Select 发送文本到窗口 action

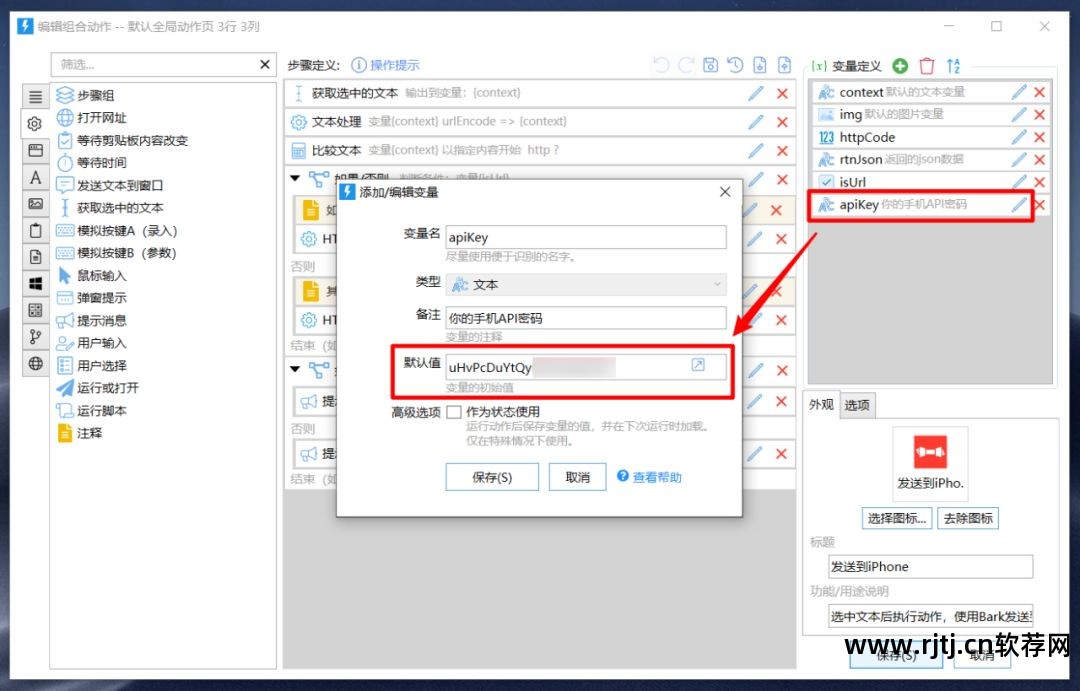(x=110, y=185)
